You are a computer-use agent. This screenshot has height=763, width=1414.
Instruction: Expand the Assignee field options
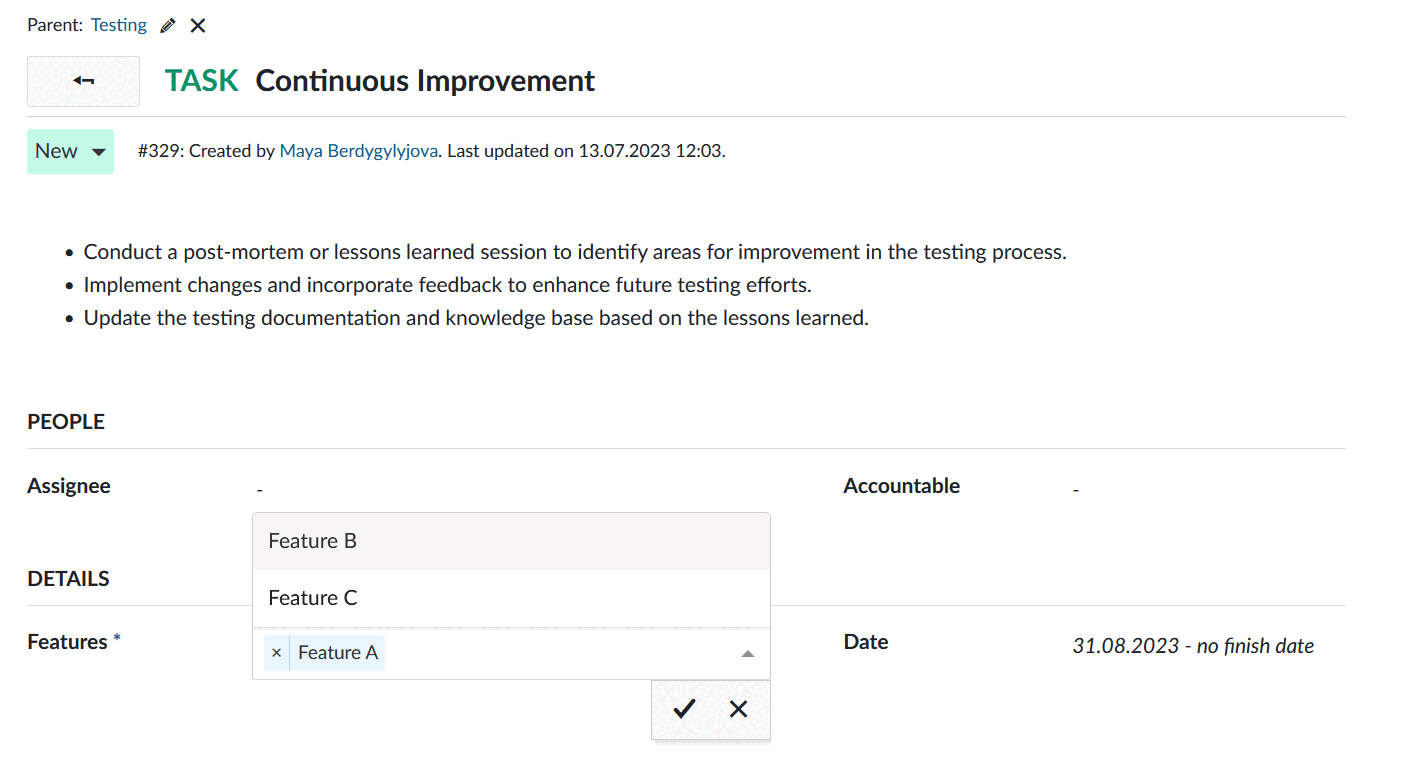click(x=260, y=487)
